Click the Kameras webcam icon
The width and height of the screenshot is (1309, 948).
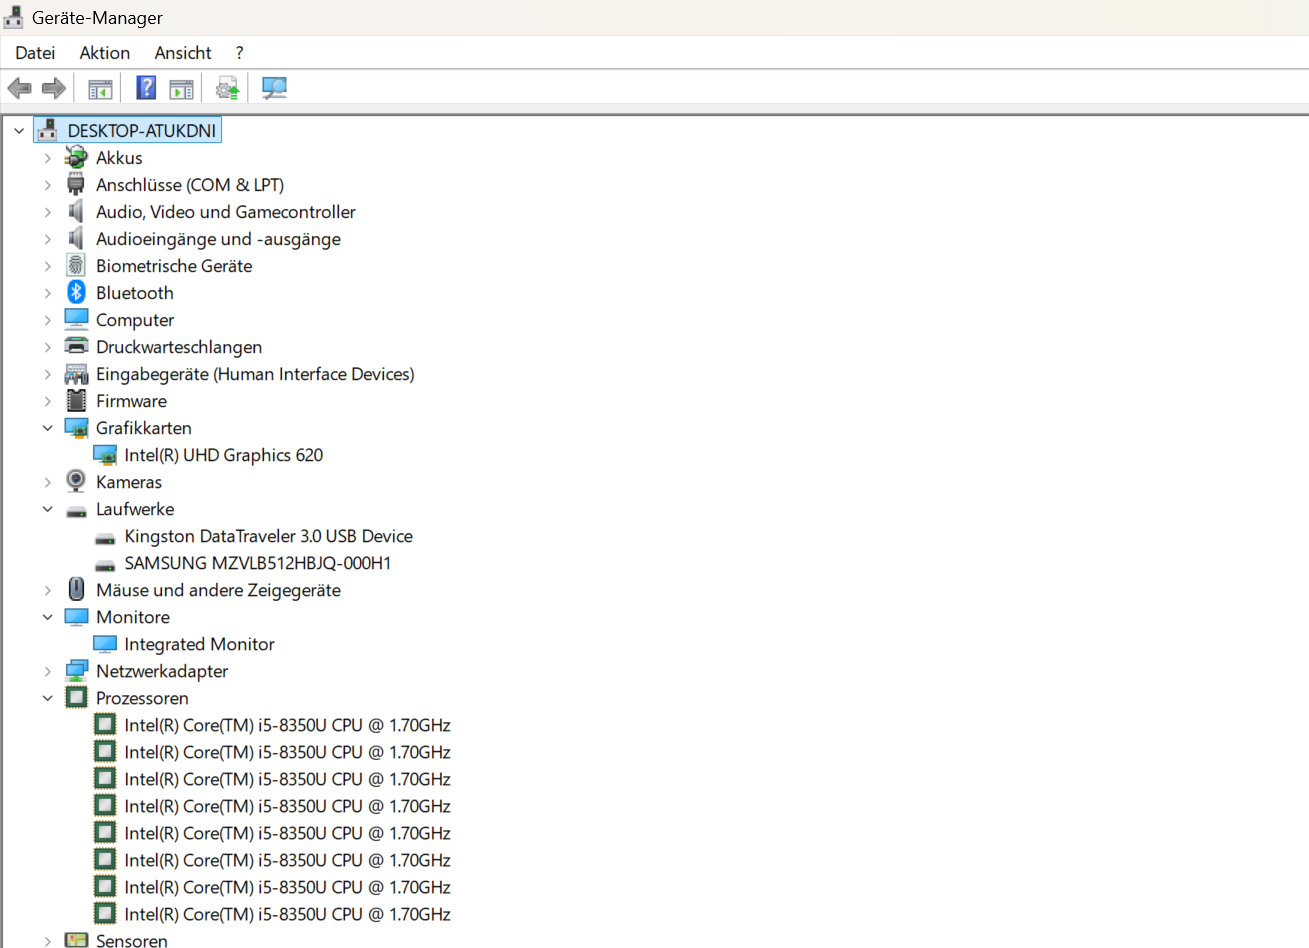[x=76, y=481]
